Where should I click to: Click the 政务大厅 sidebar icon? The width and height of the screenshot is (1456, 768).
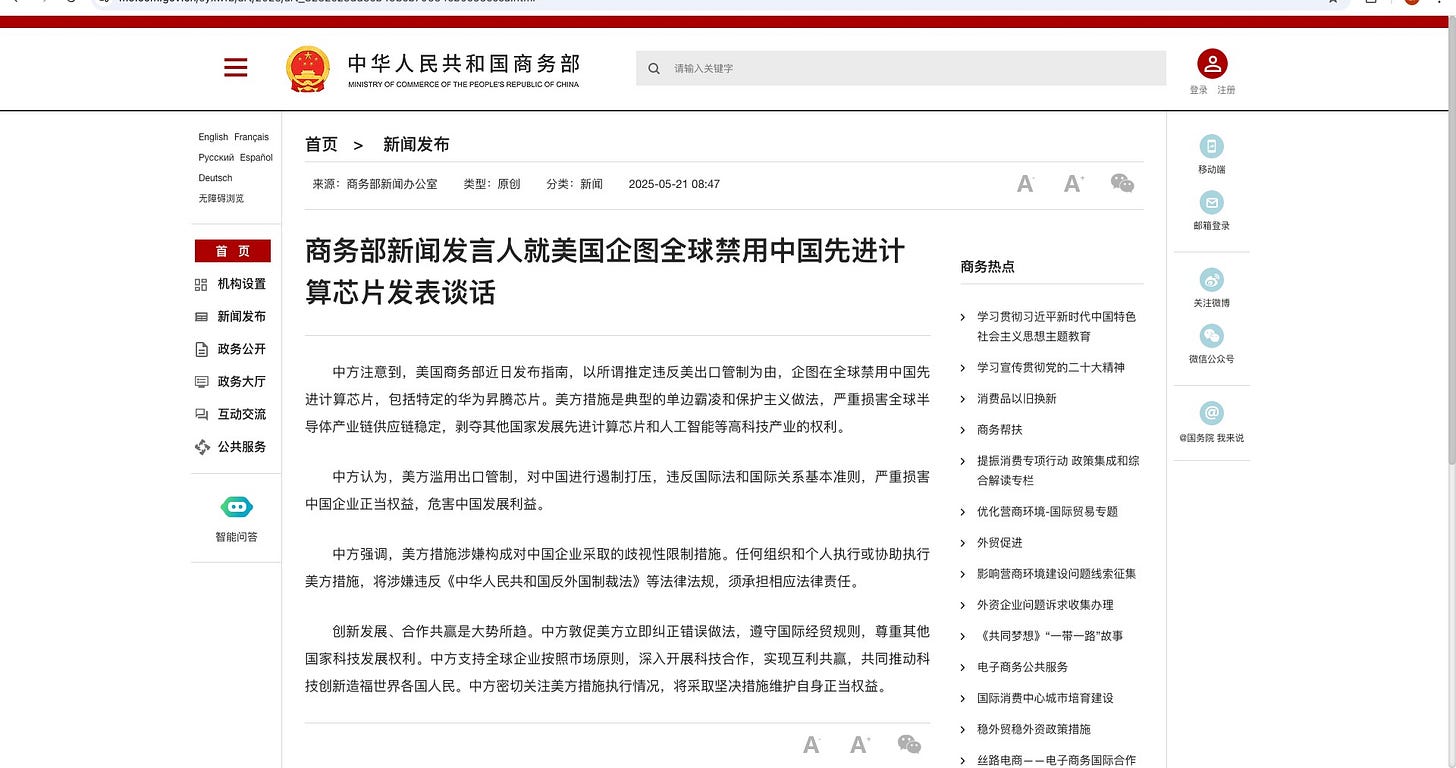[x=201, y=382]
